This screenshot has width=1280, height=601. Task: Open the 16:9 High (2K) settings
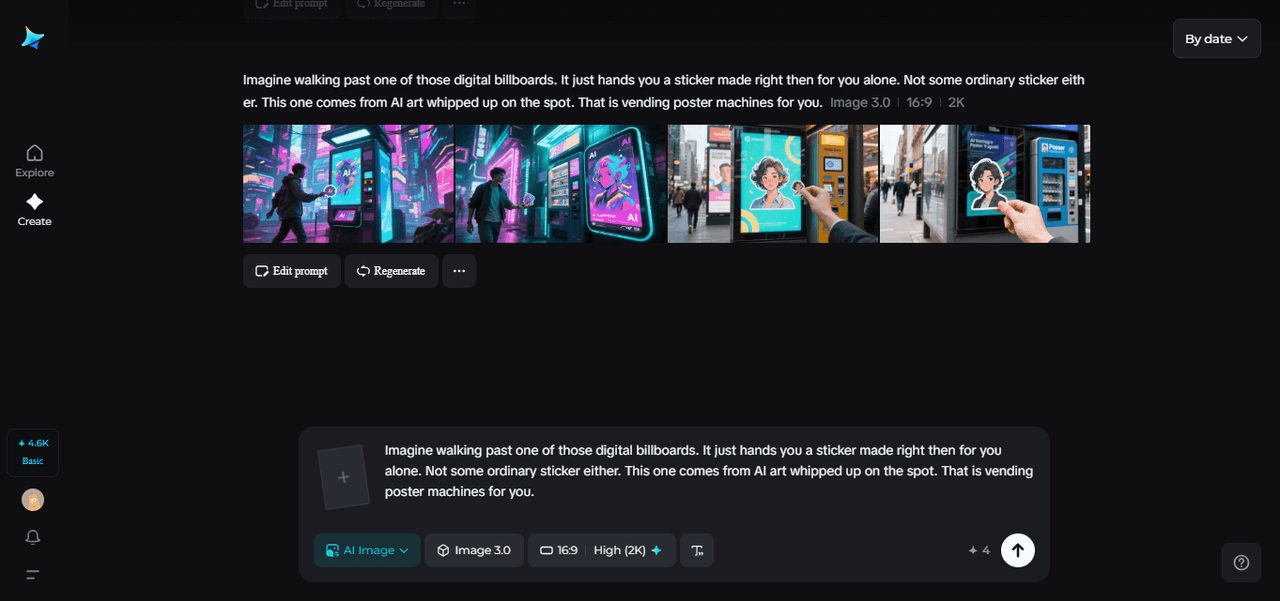click(x=601, y=550)
